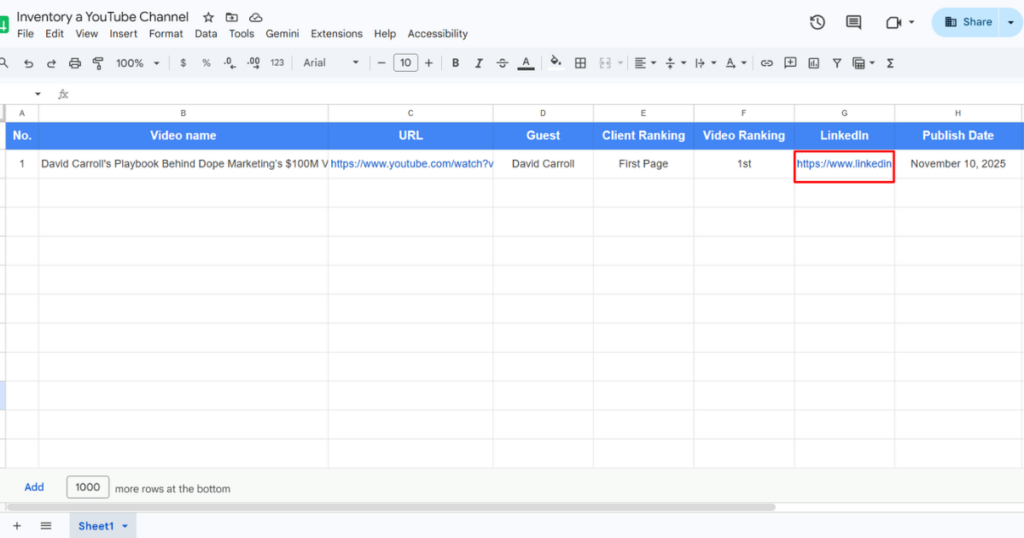
Task: Create a filter
Action: coord(837,63)
